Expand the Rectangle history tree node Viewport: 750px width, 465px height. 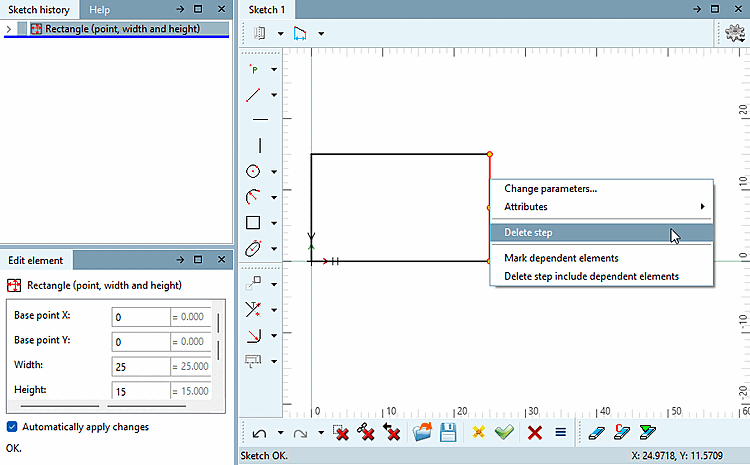pyautogui.click(x=8, y=29)
